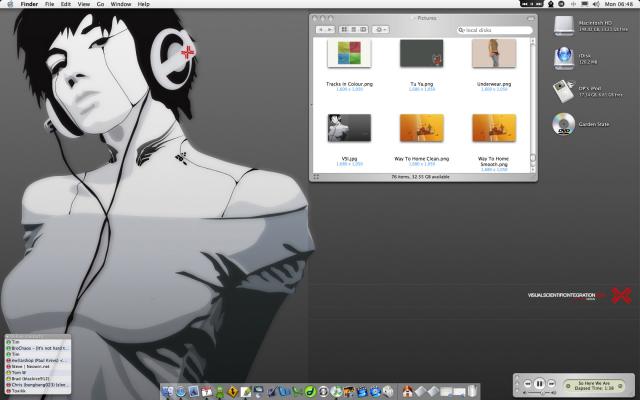This screenshot has height=400, width=640.
Task: Open the Garden State DVD disc icon
Action: pos(564,124)
